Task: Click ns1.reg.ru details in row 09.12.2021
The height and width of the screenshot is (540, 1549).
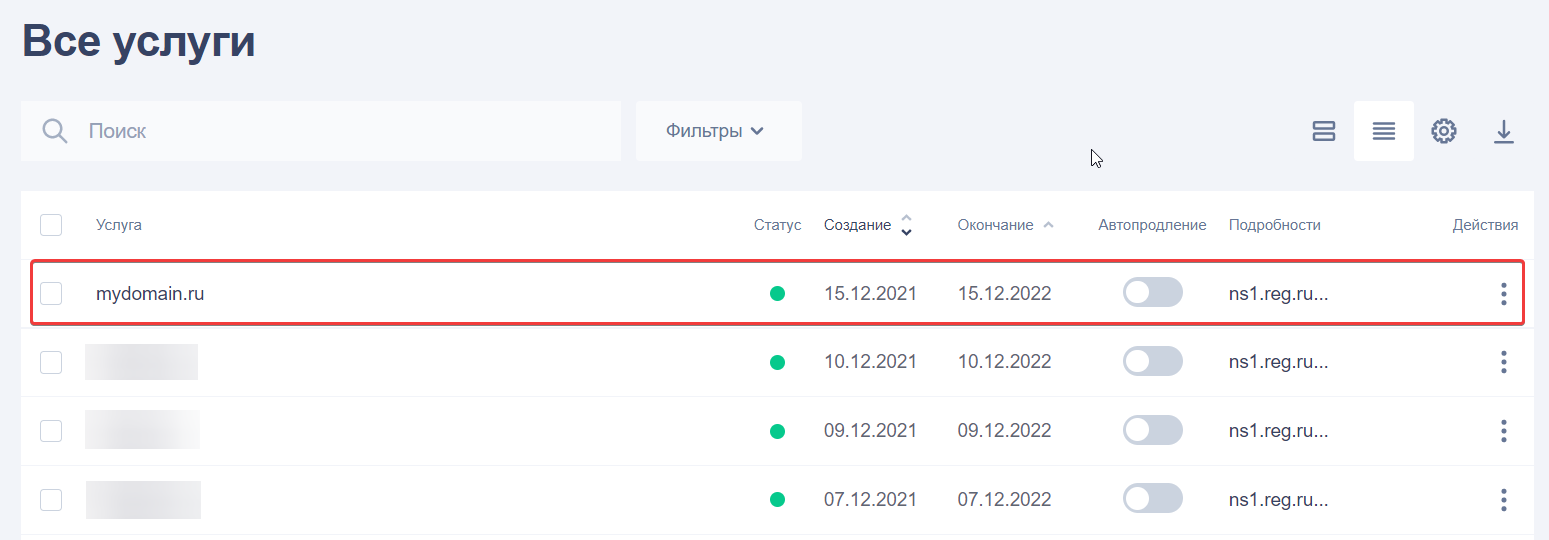Action: pyautogui.click(x=1279, y=431)
